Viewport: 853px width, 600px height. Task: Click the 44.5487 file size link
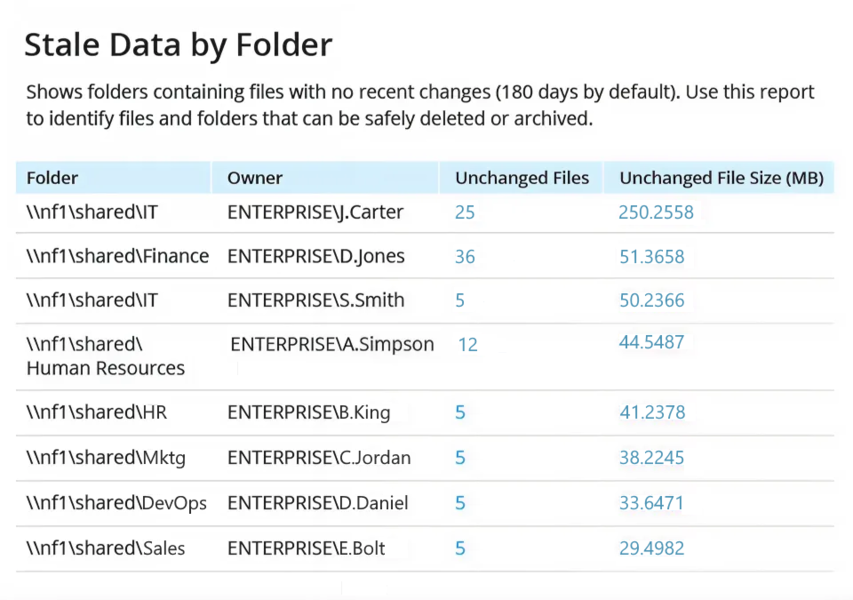click(651, 342)
